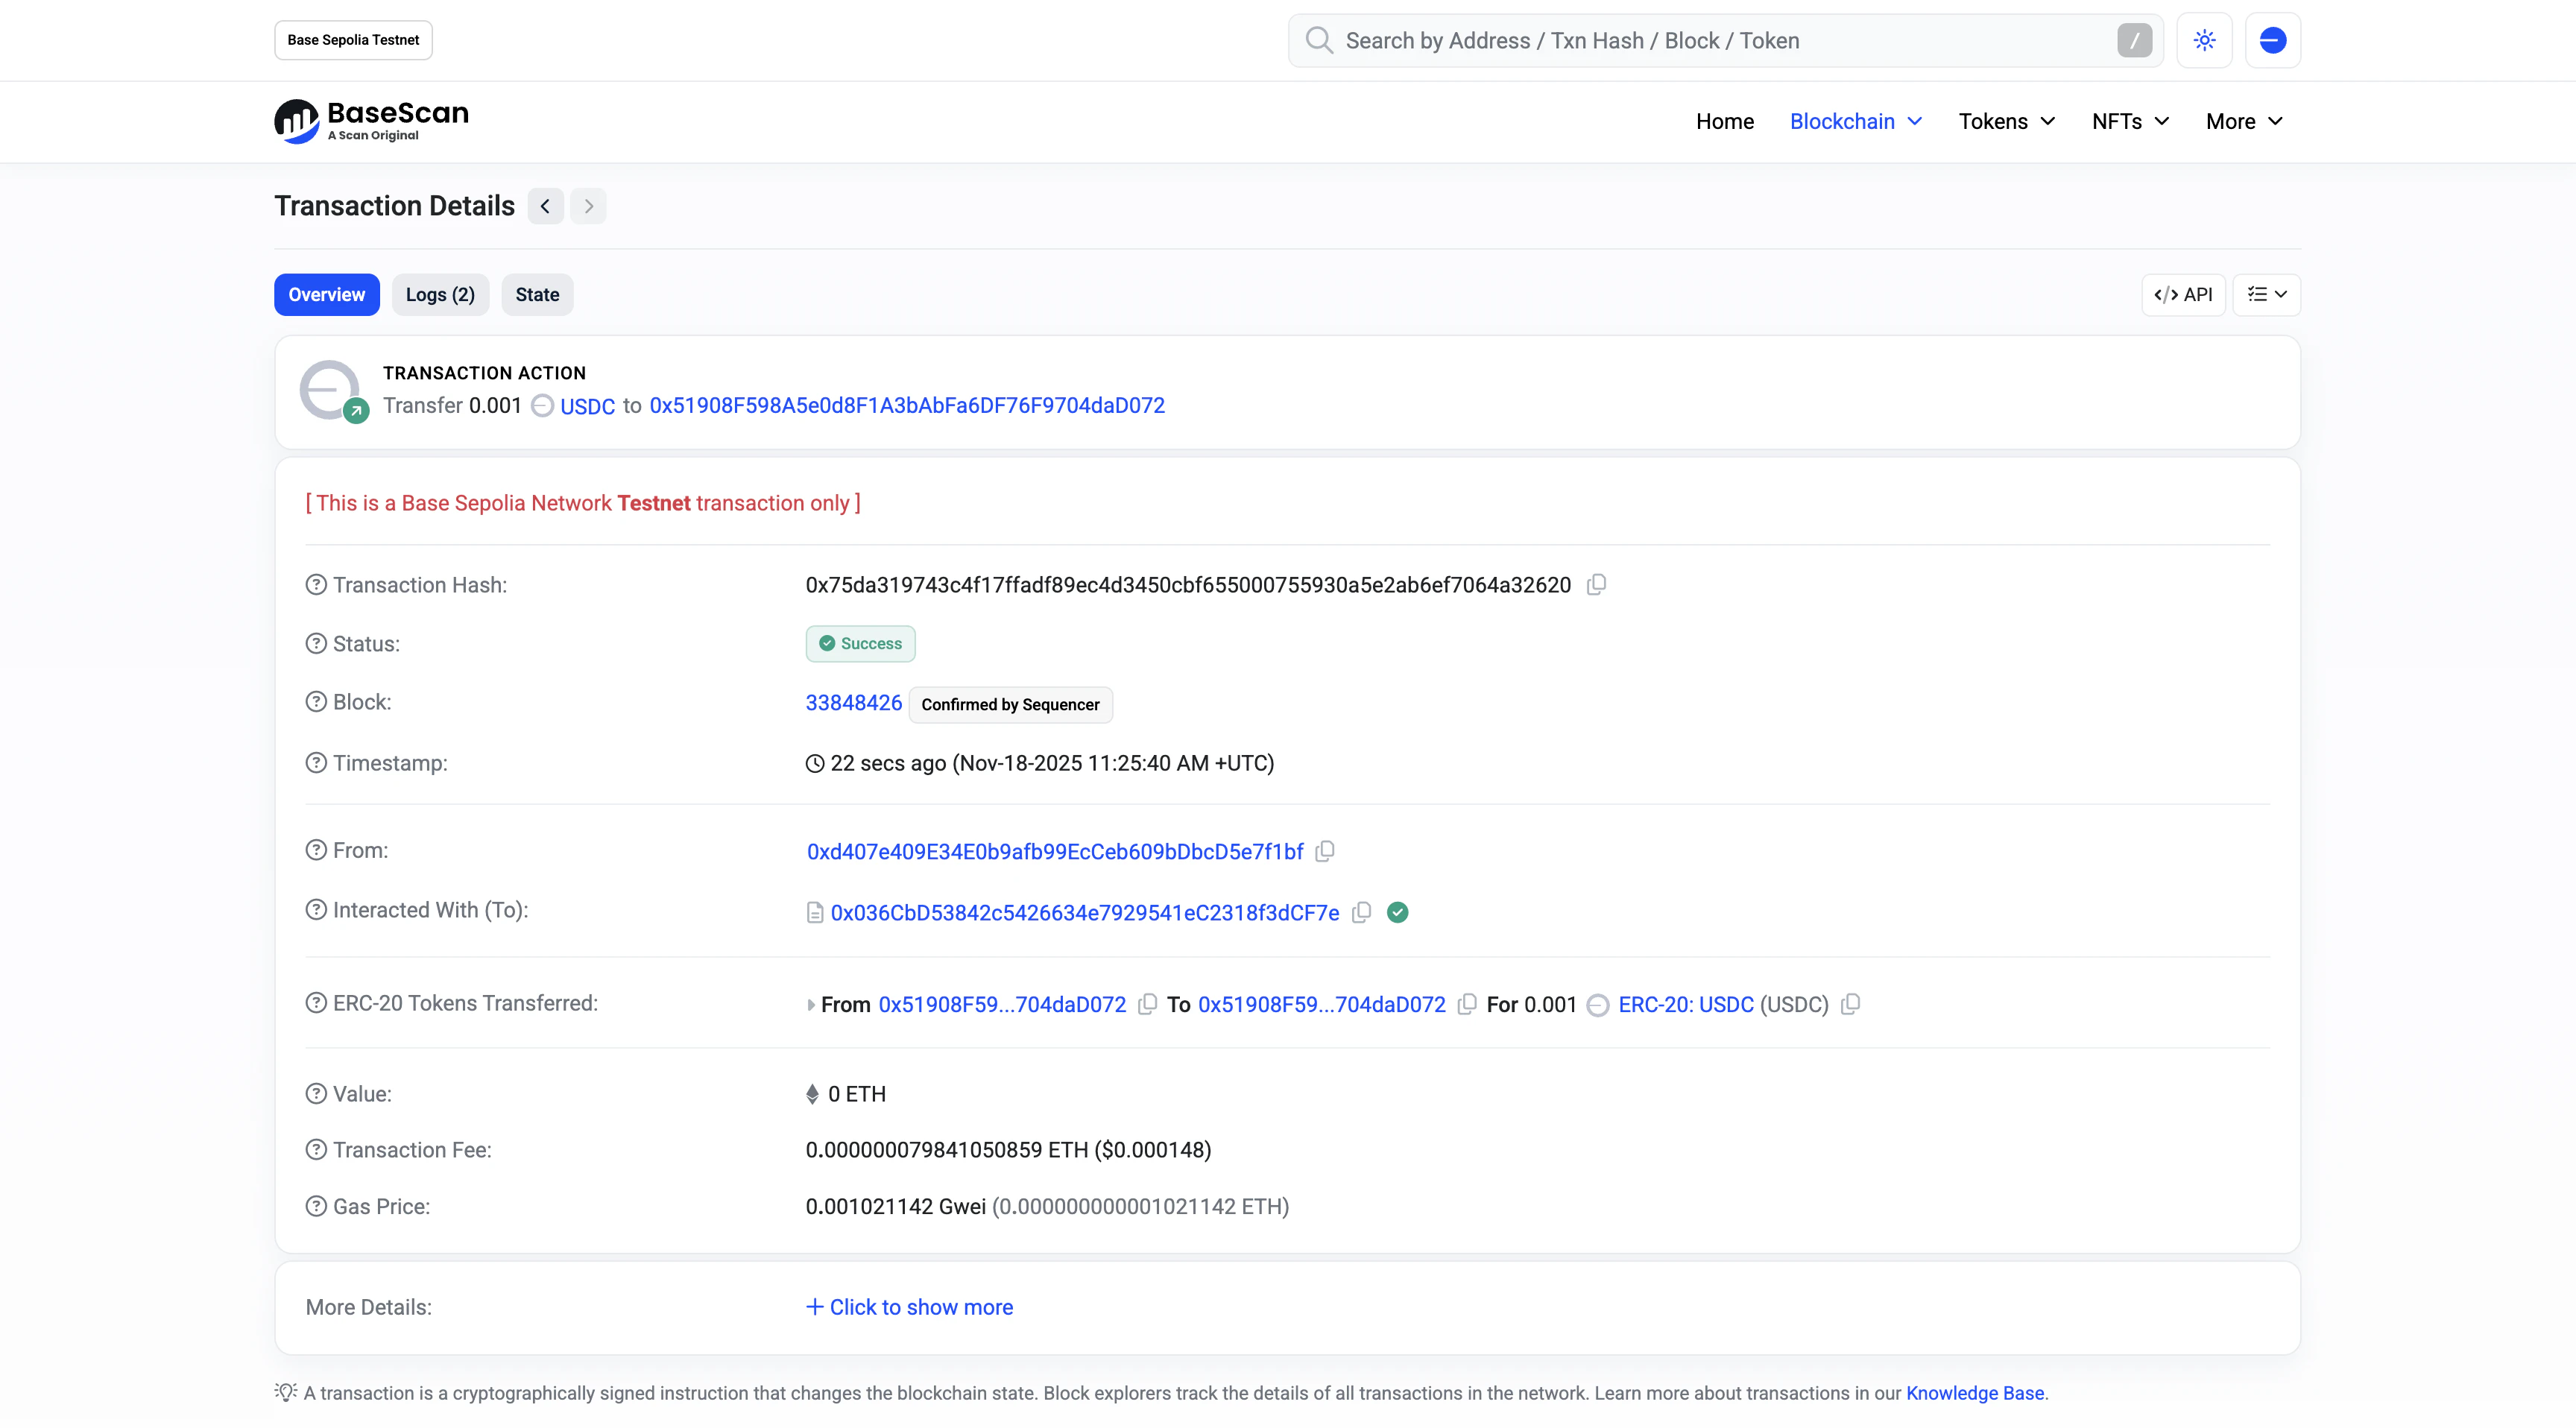This screenshot has height=1428, width=2576.
Task: Select the Overview tab
Action: coord(327,294)
